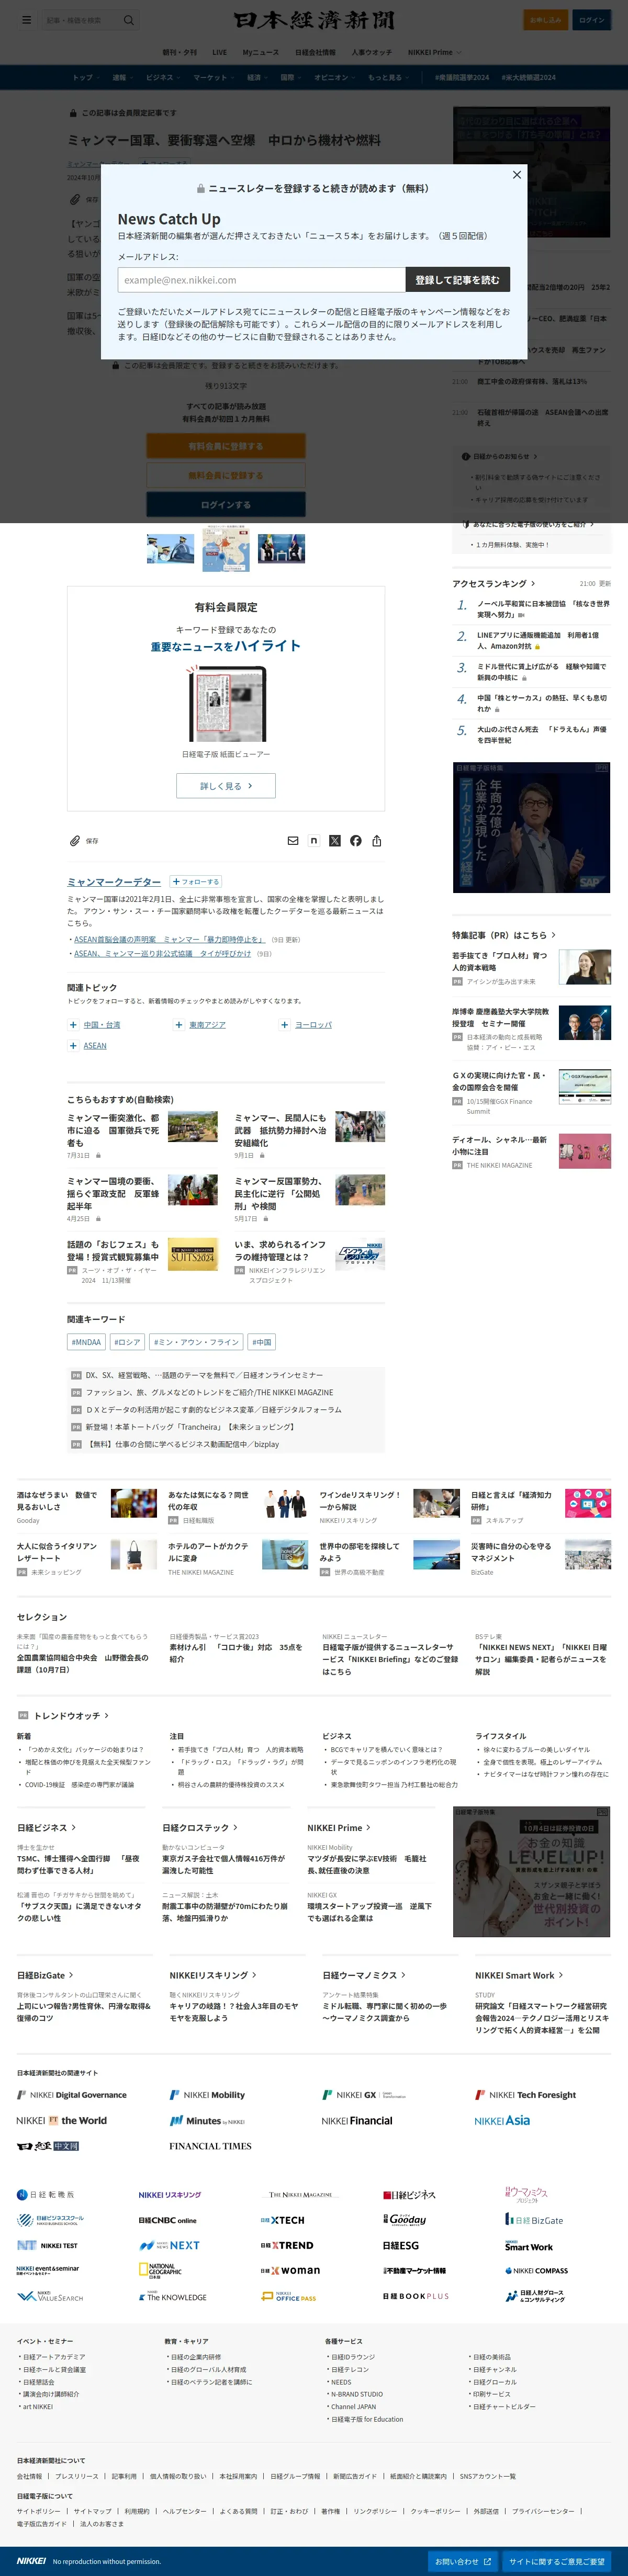
Task: Open the generic share icon
Action: point(377,841)
